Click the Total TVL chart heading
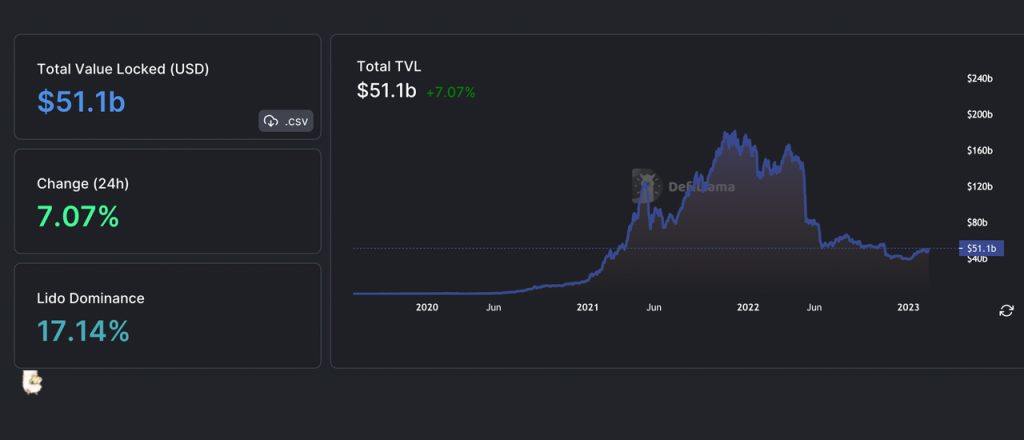The image size is (1024, 440). point(389,66)
